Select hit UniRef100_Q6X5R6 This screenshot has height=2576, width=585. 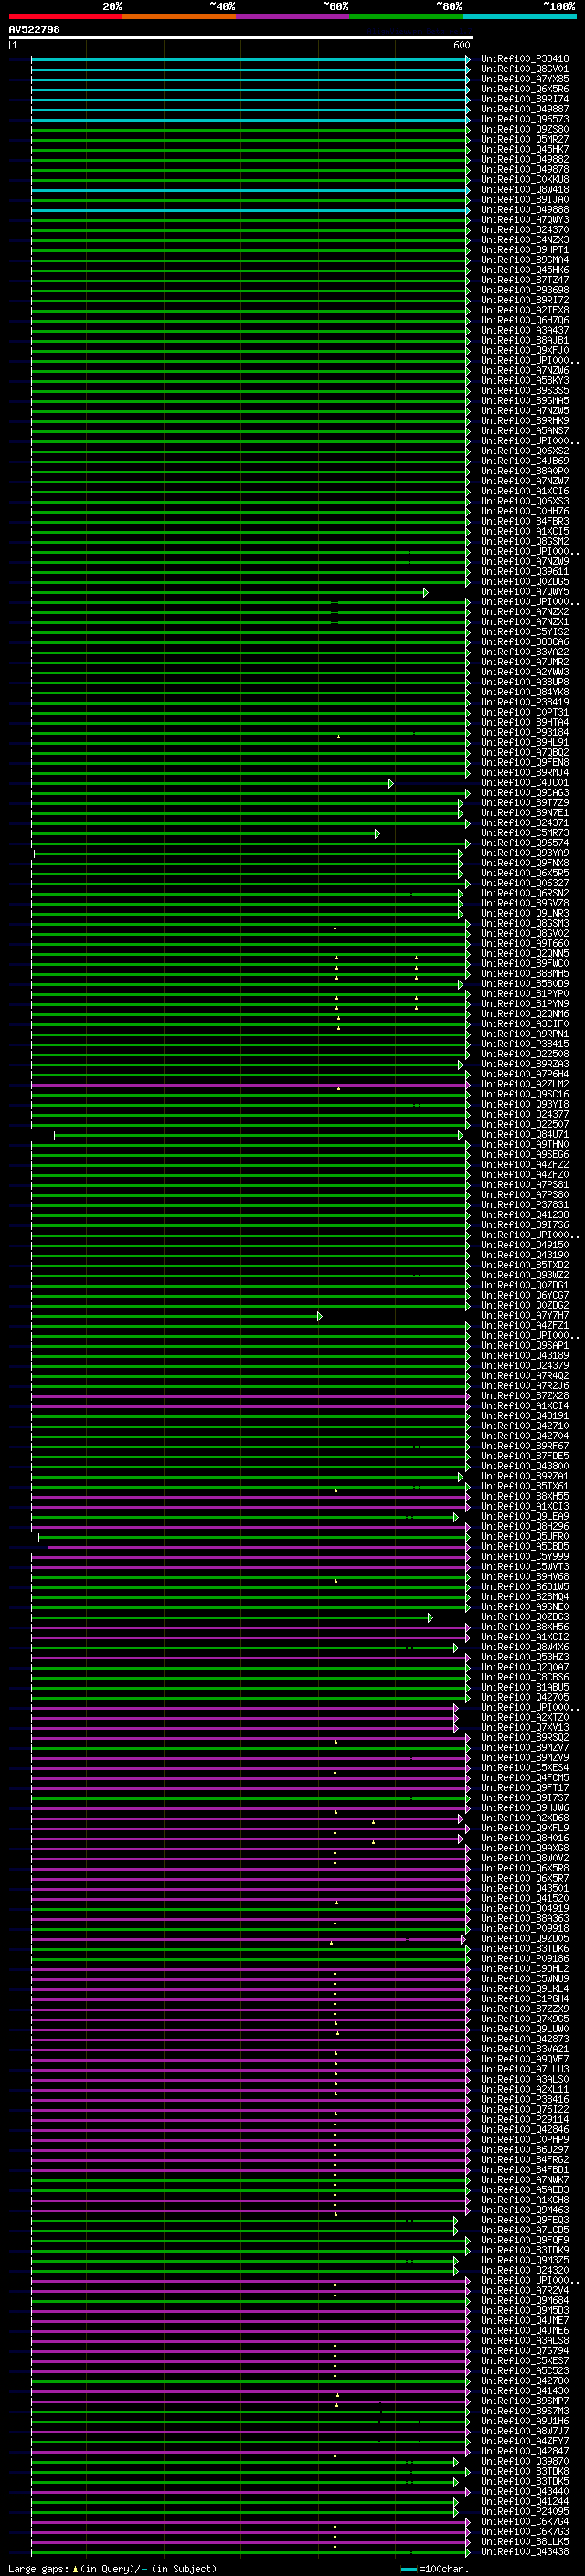click(524, 89)
